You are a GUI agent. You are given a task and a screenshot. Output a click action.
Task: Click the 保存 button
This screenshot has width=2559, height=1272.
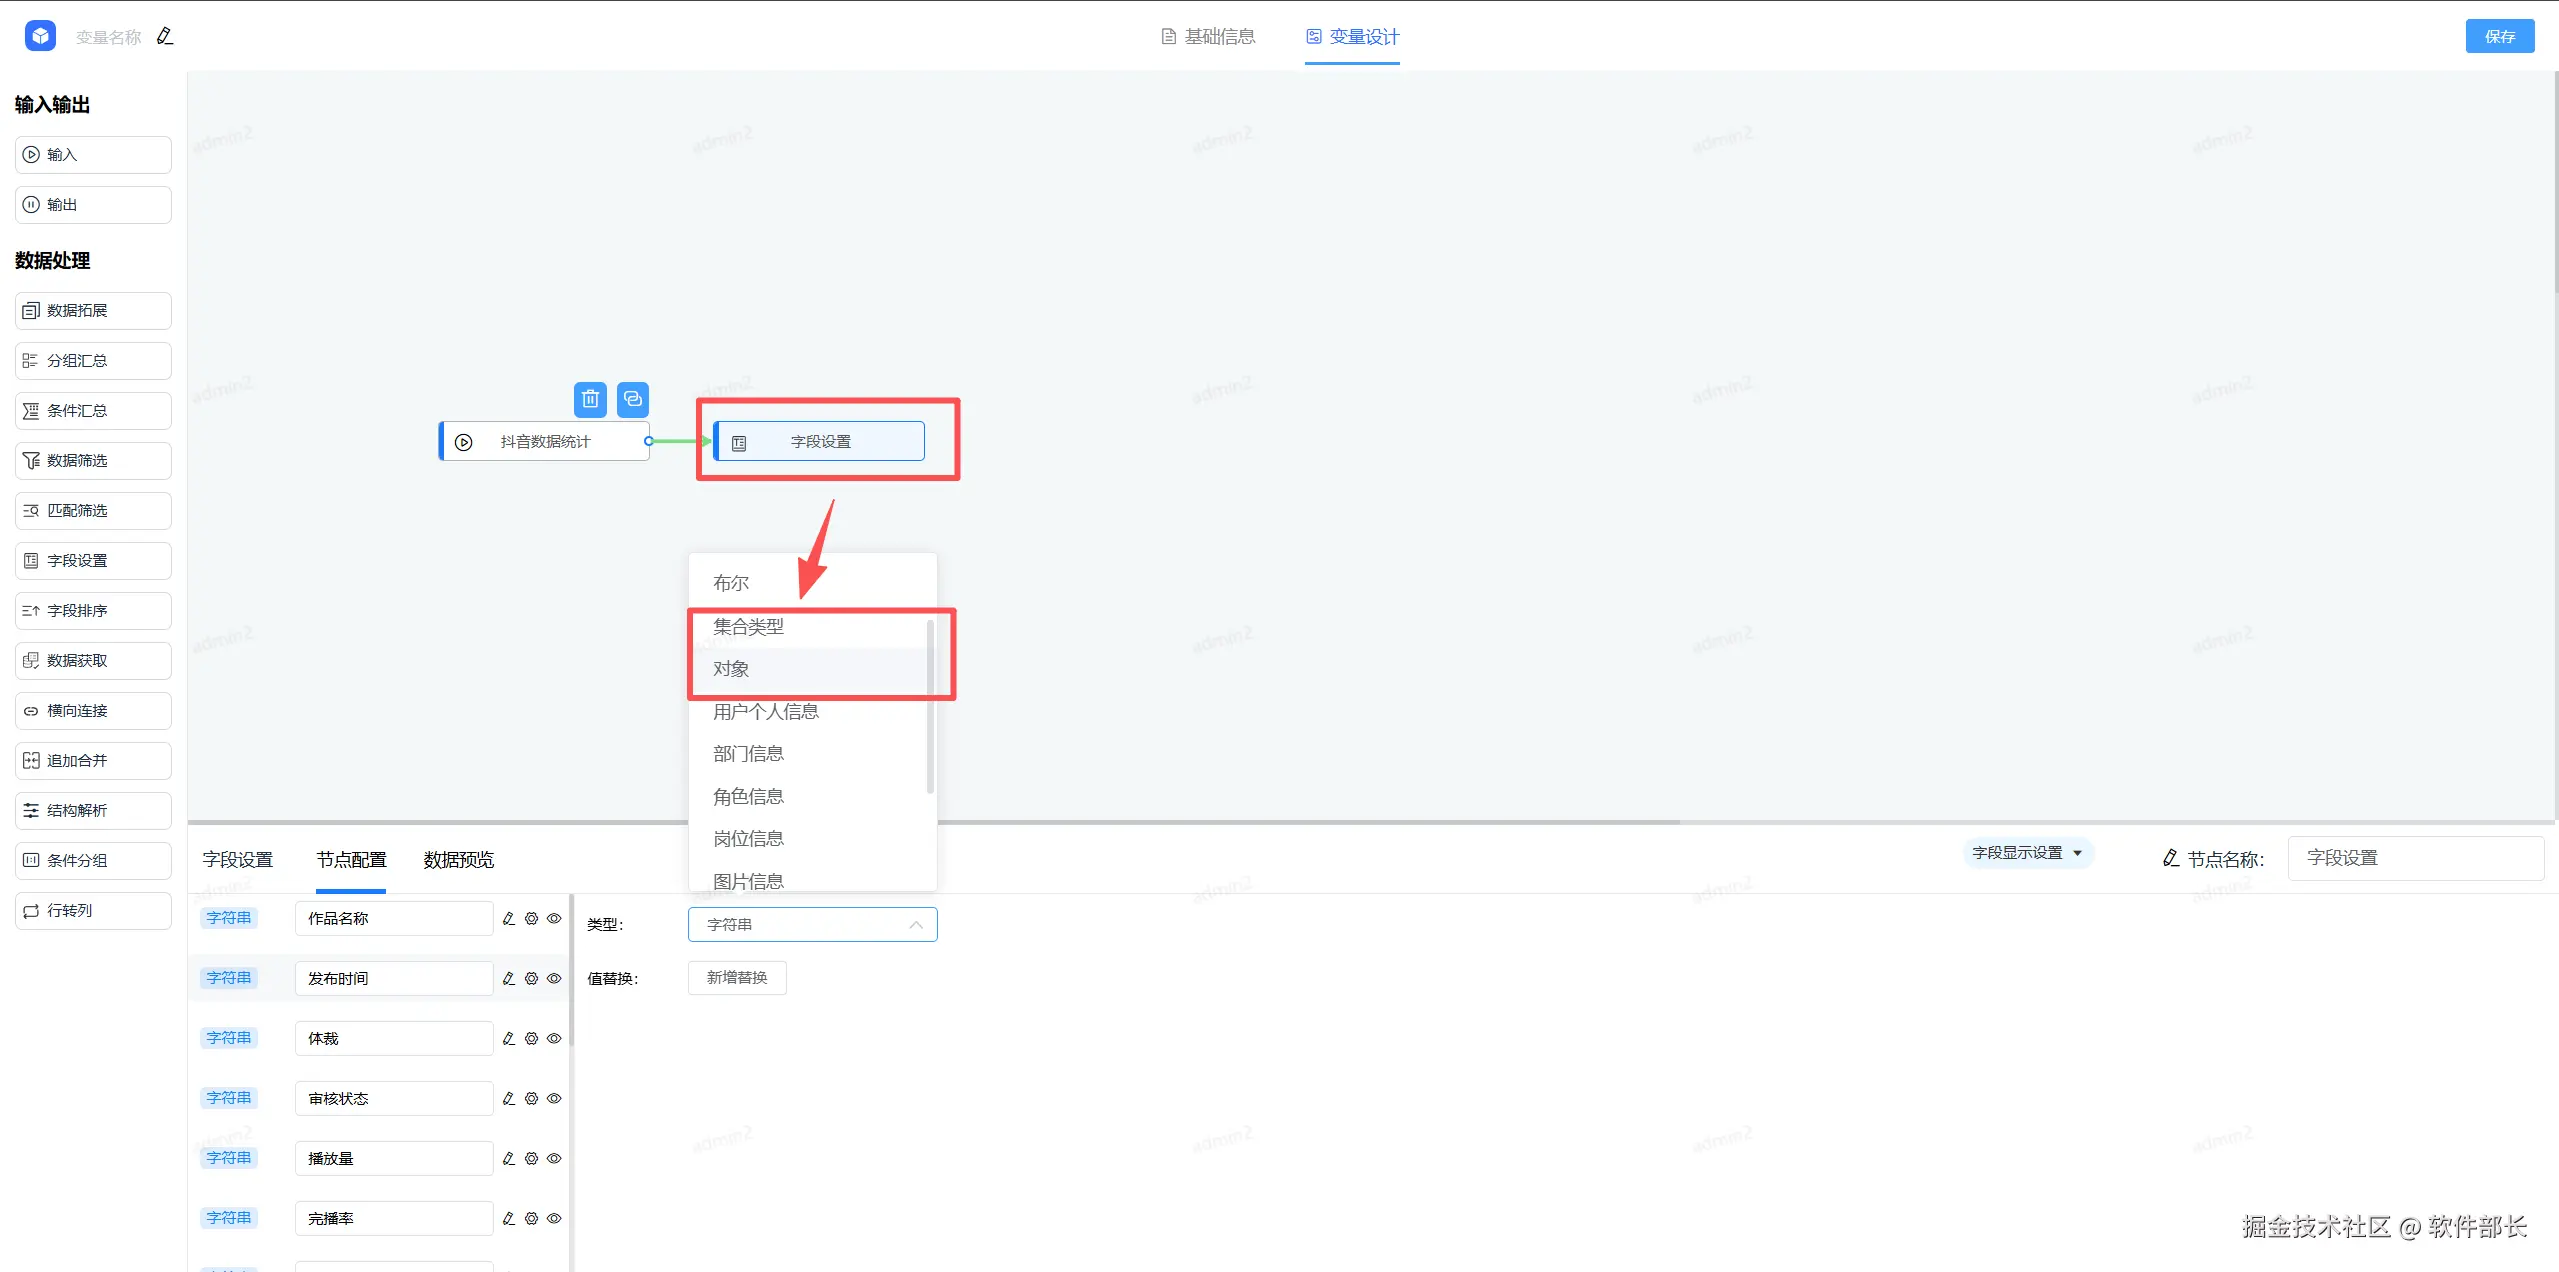[2498, 37]
